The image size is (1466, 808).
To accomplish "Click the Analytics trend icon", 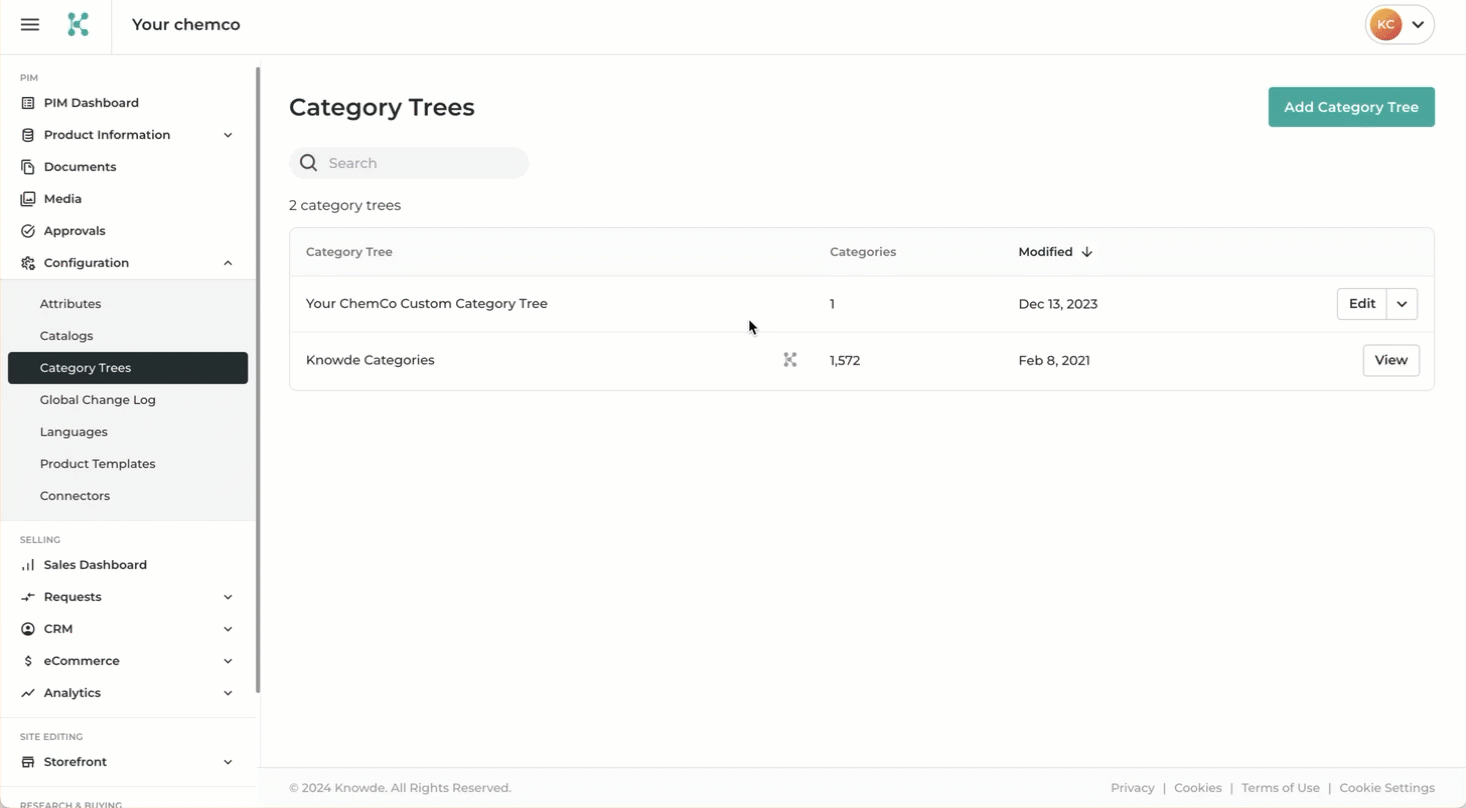I will click(27, 692).
